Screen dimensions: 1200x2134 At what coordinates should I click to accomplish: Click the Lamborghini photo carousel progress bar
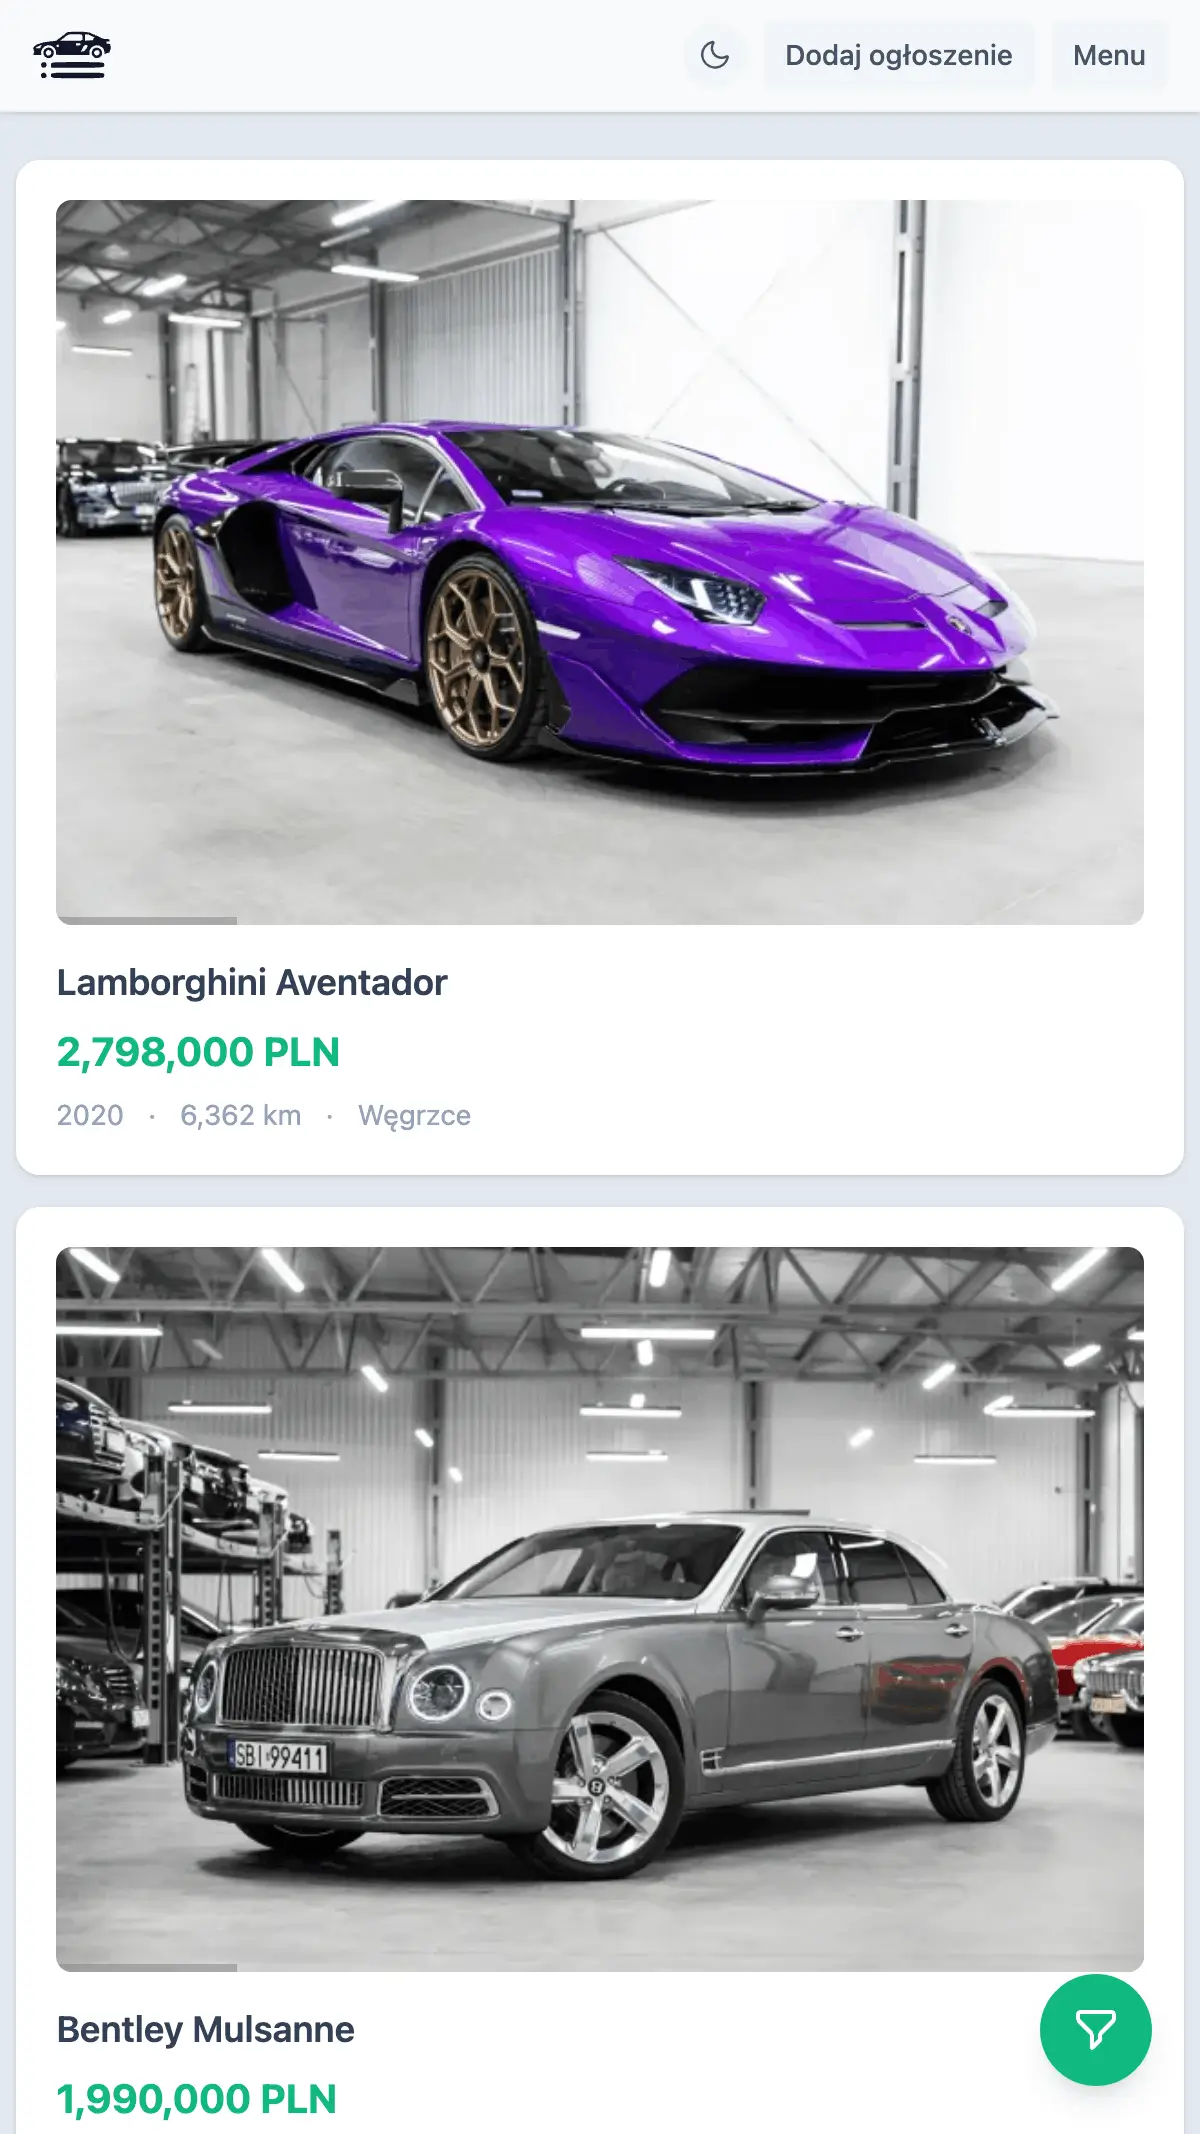147,920
